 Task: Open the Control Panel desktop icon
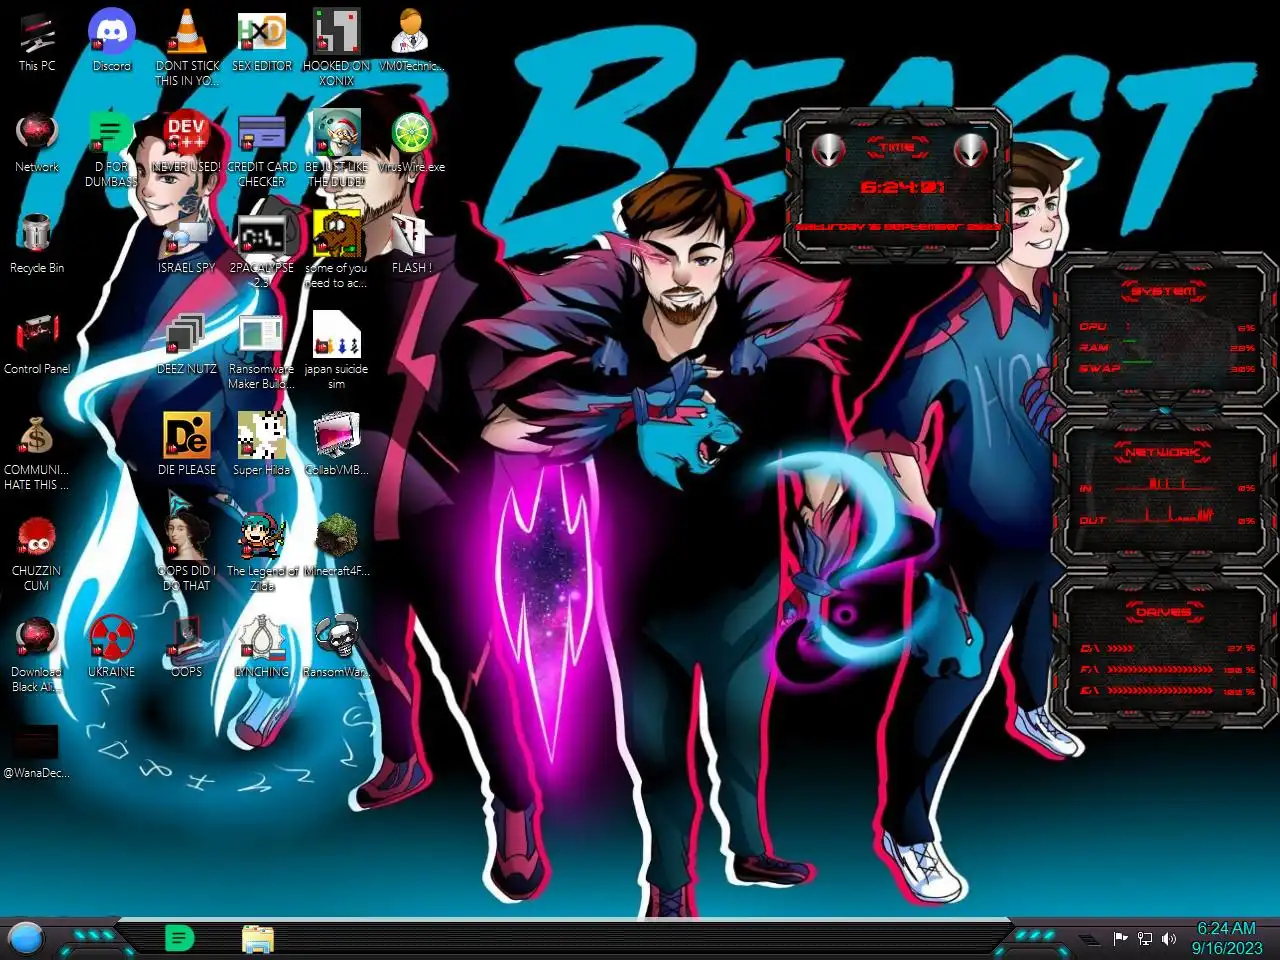[x=37, y=345]
